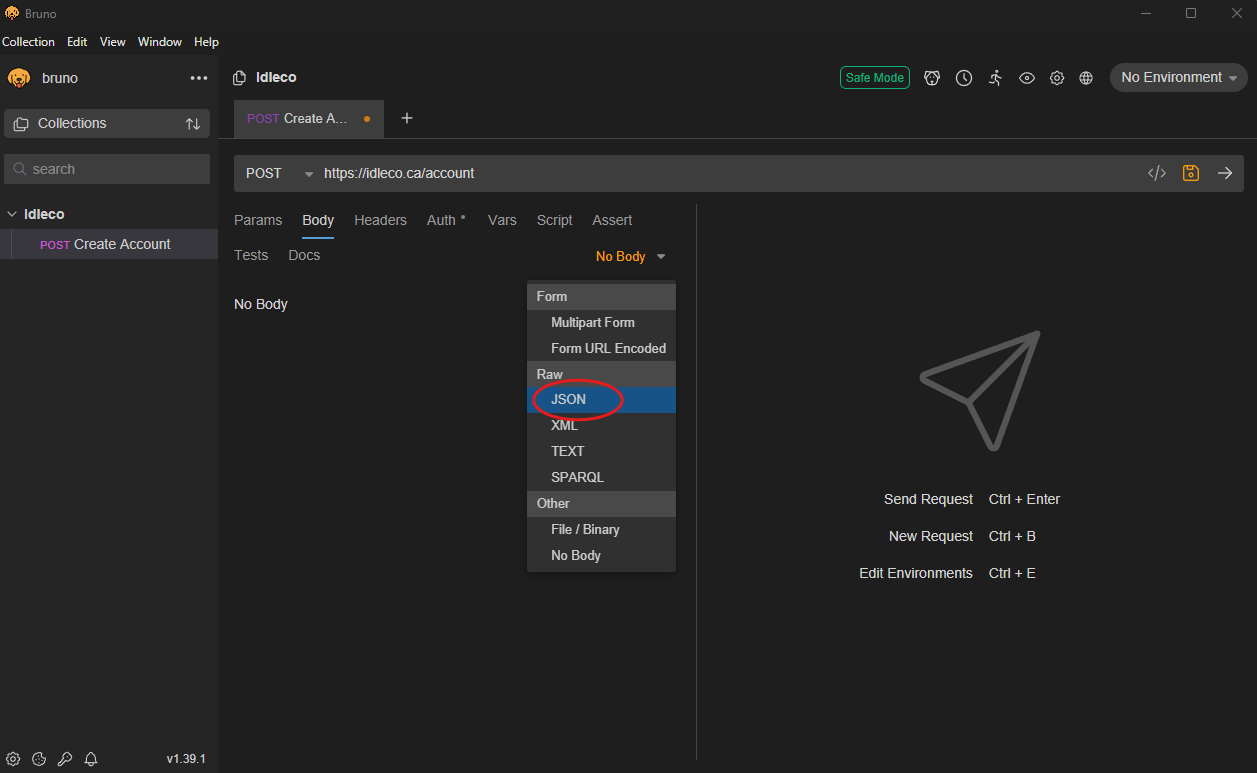
Task: Open the cookies icon in bottom bar
Action: pyautogui.click(x=39, y=759)
